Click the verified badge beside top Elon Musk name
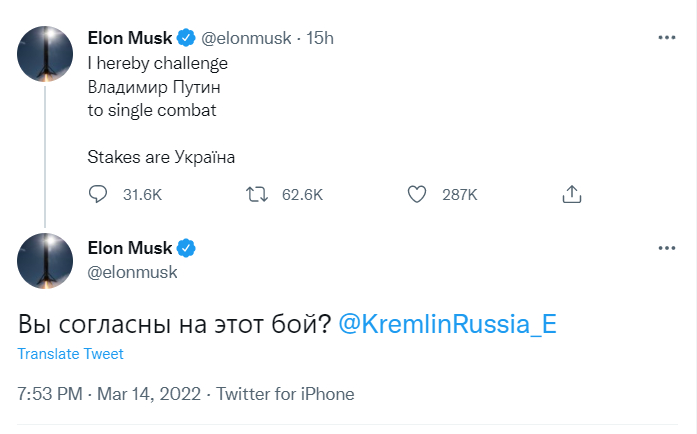Screen dimensions: 697x434 186,38
